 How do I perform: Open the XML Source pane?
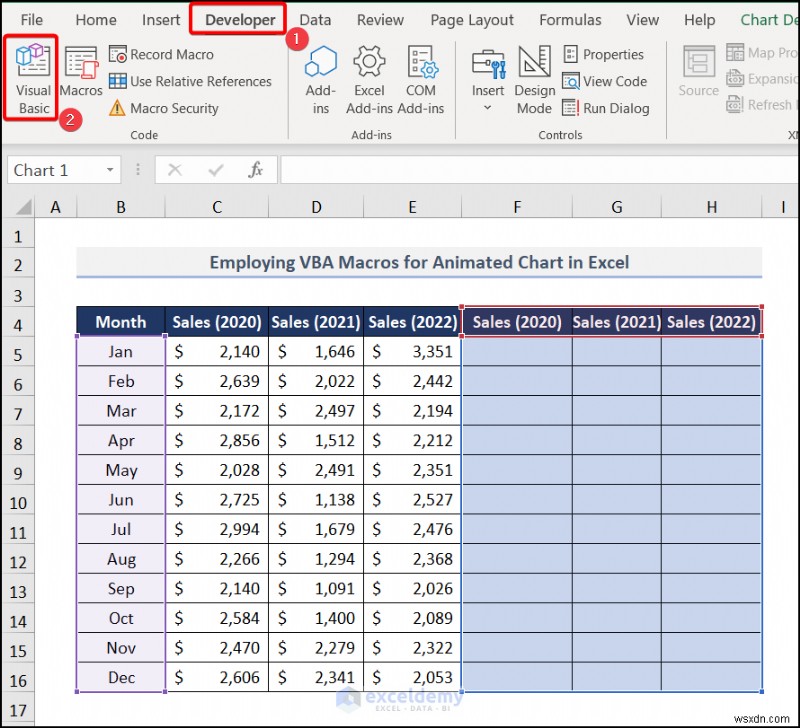pyautogui.click(x=698, y=71)
